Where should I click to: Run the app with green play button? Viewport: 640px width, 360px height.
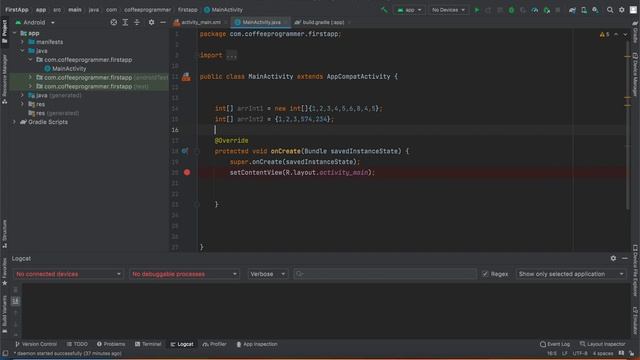click(476, 10)
